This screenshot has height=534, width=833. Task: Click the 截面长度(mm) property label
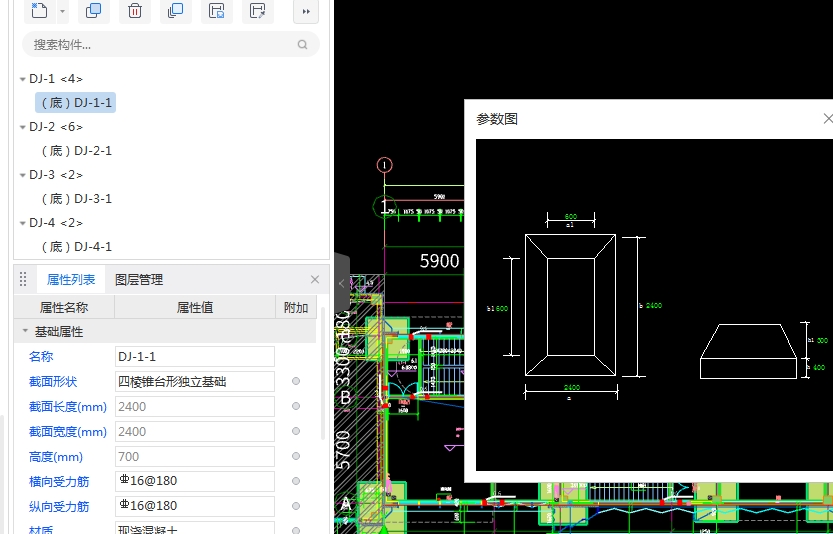67,407
